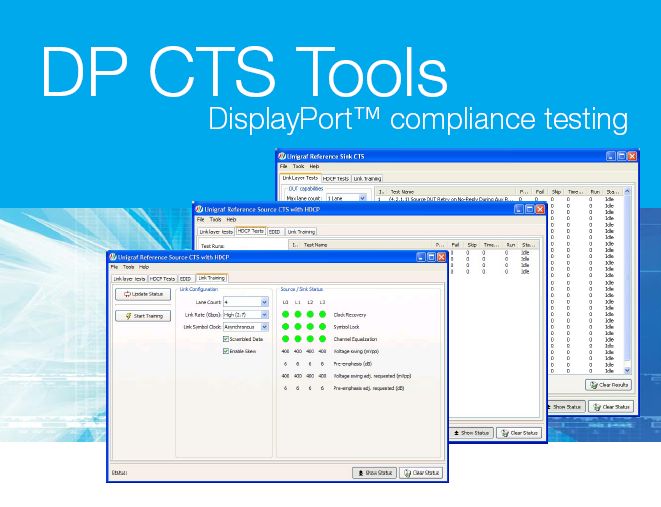
Task: Click the L3 Symbol Lock green indicator
Action: [322, 327]
